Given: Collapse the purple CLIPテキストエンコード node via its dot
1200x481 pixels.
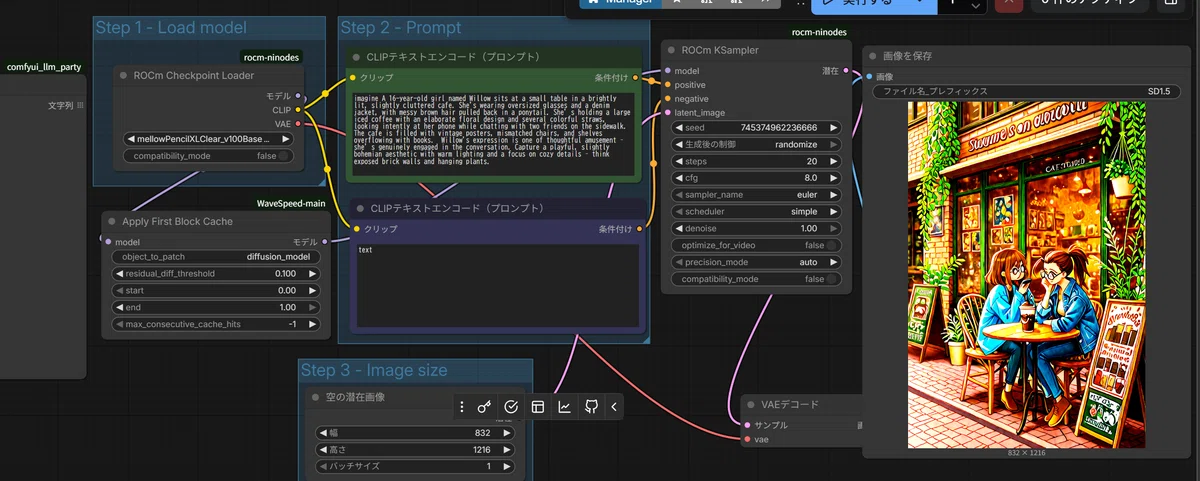Looking at the screenshot, I should [x=359, y=208].
